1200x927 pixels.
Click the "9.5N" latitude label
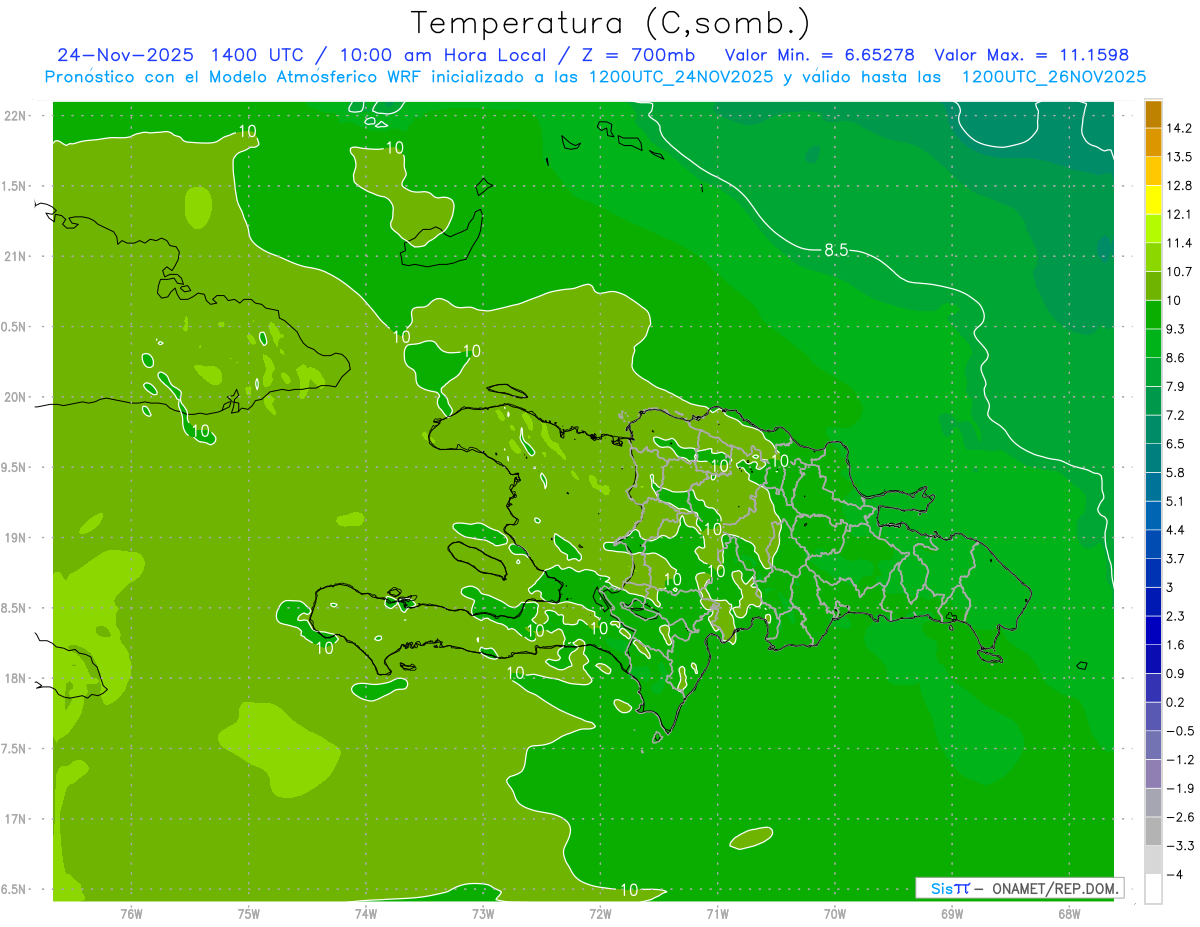click(x=13, y=468)
